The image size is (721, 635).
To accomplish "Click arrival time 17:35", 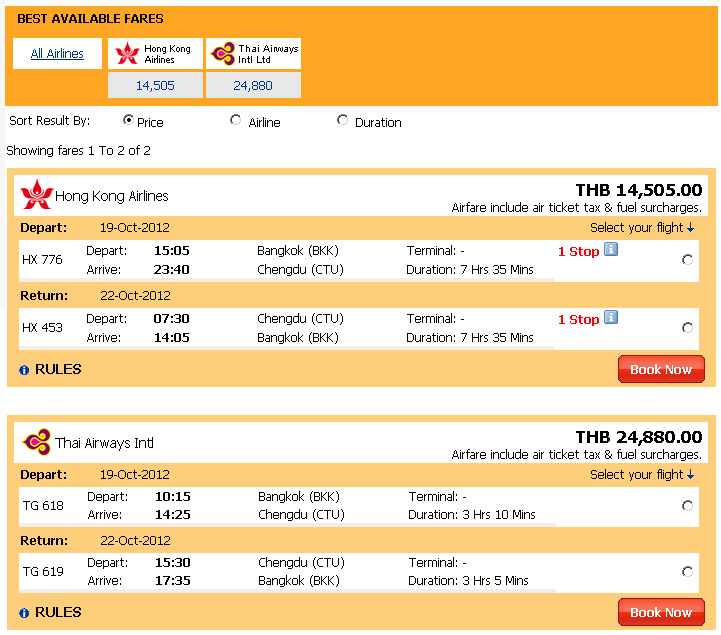I will [x=172, y=581].
